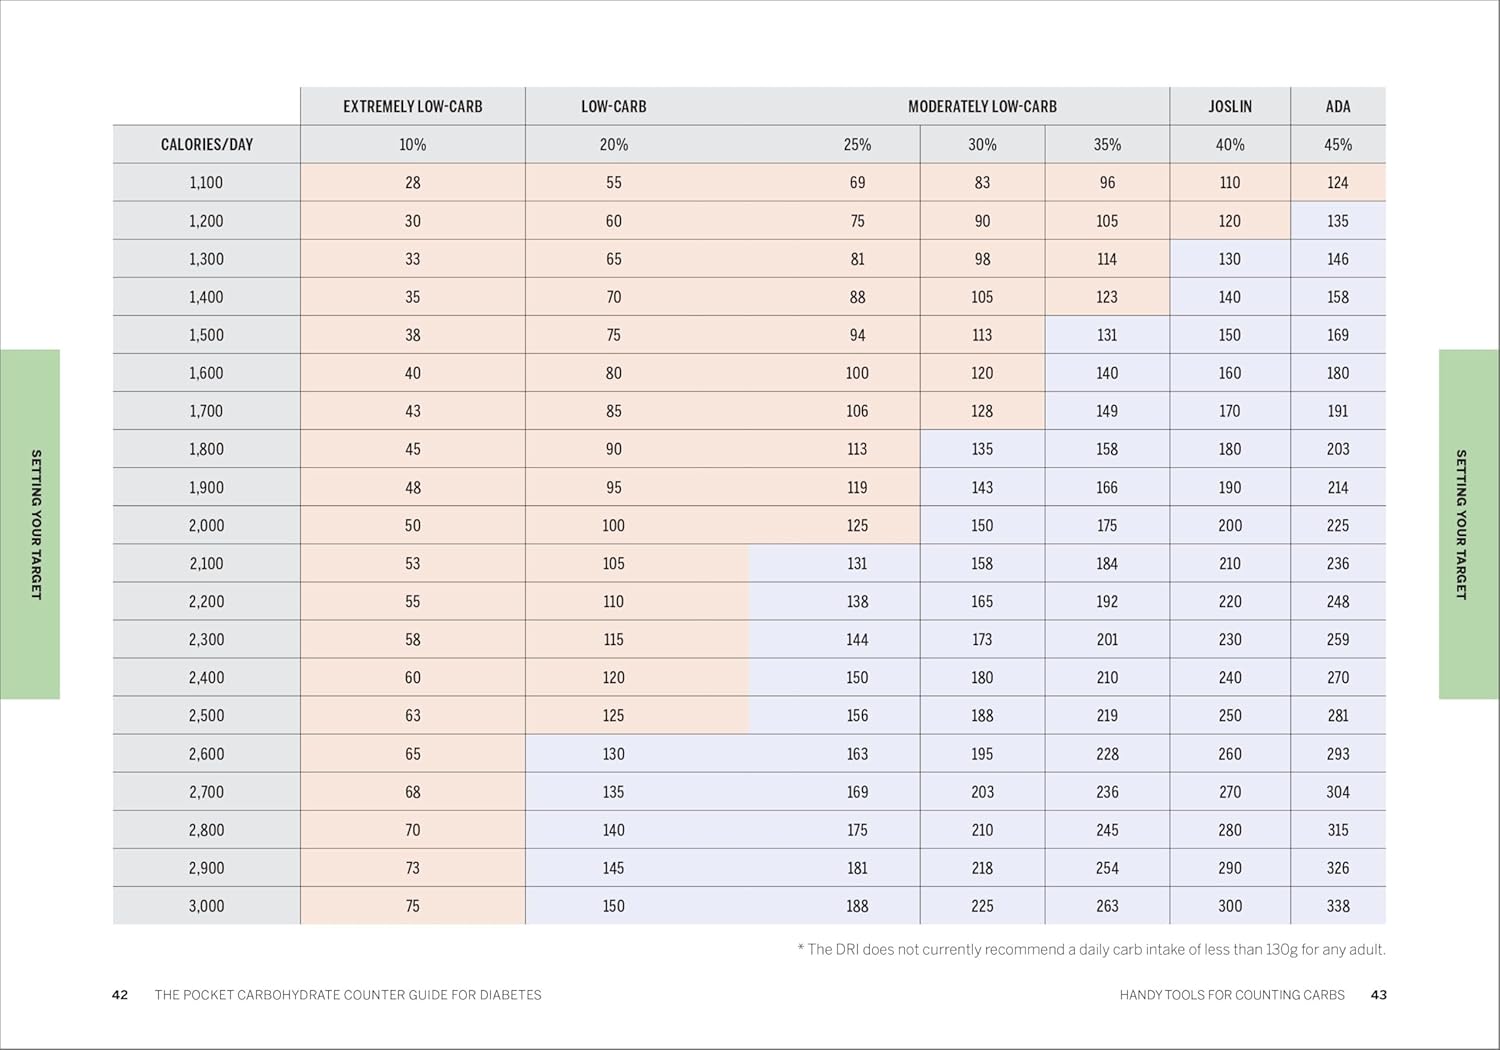Click the peach-colored cell with value 125 at 25%
This screenshot has height=1050, width=1500.
pyautogui.click(x=856, y=525)
